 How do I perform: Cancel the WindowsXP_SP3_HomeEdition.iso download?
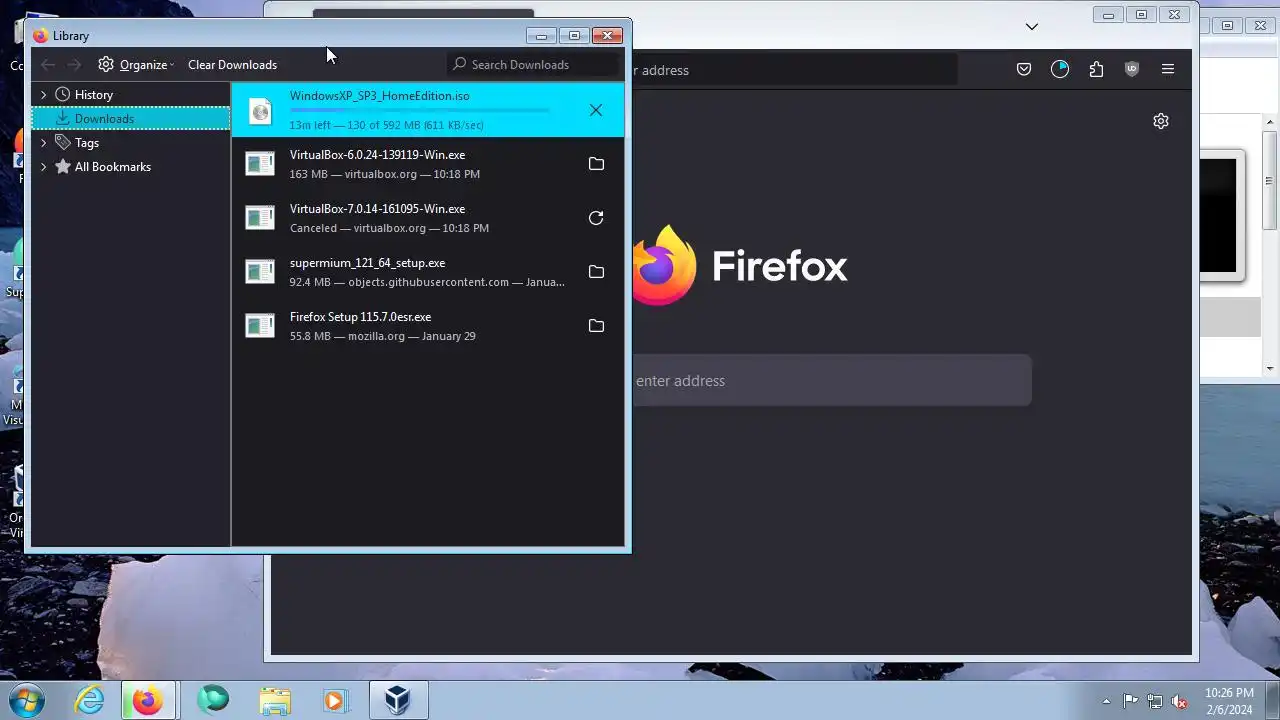[x=596, y=110]
